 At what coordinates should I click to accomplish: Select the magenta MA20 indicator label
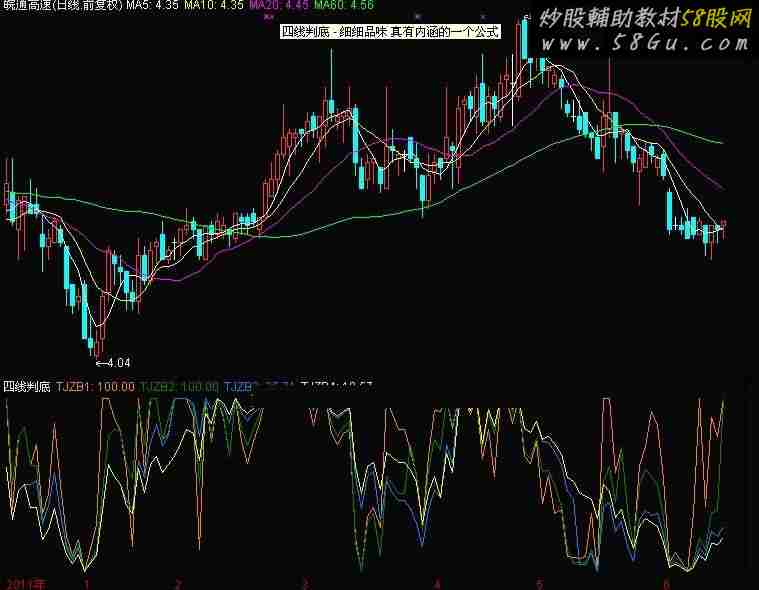(279, 6)
